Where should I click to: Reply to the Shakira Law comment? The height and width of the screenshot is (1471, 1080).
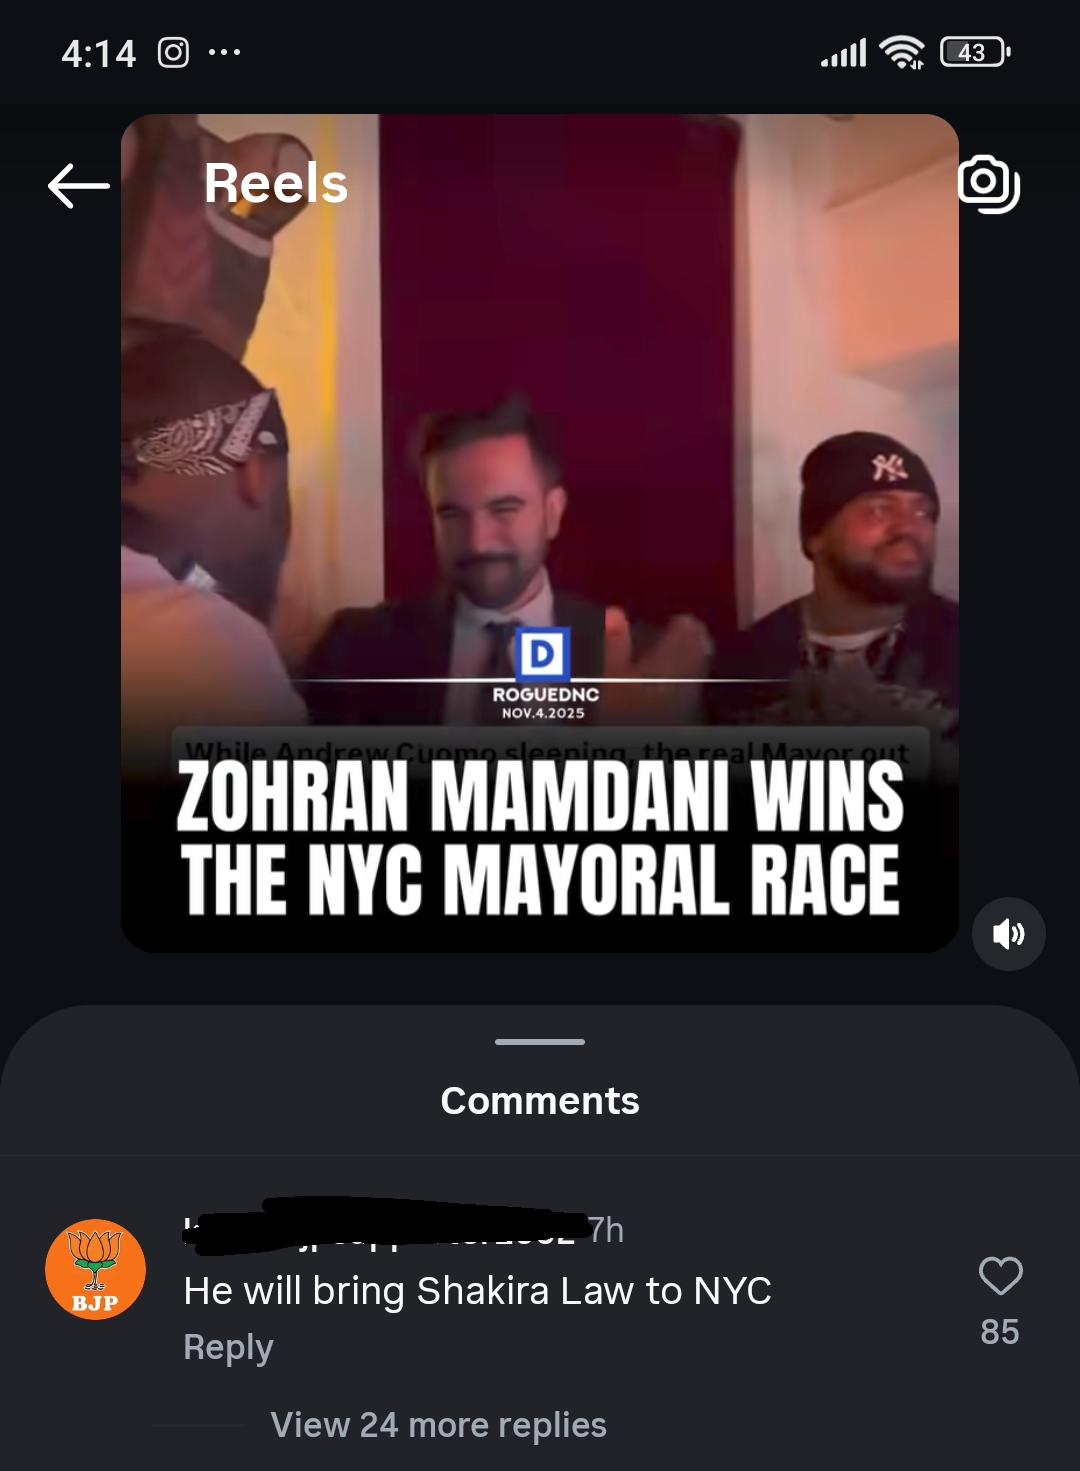coord(228,1347)
